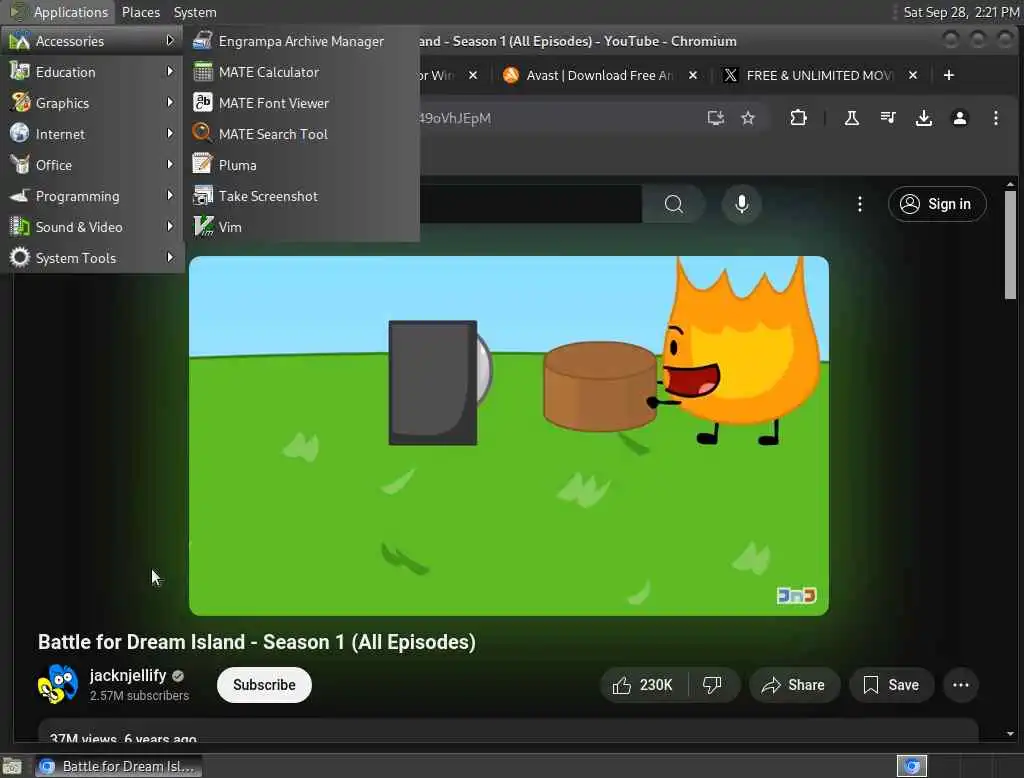The height and width of the screenshot is (778, 1024).
Task: Save the video to a playlist
Action: [x=891, y=685]
